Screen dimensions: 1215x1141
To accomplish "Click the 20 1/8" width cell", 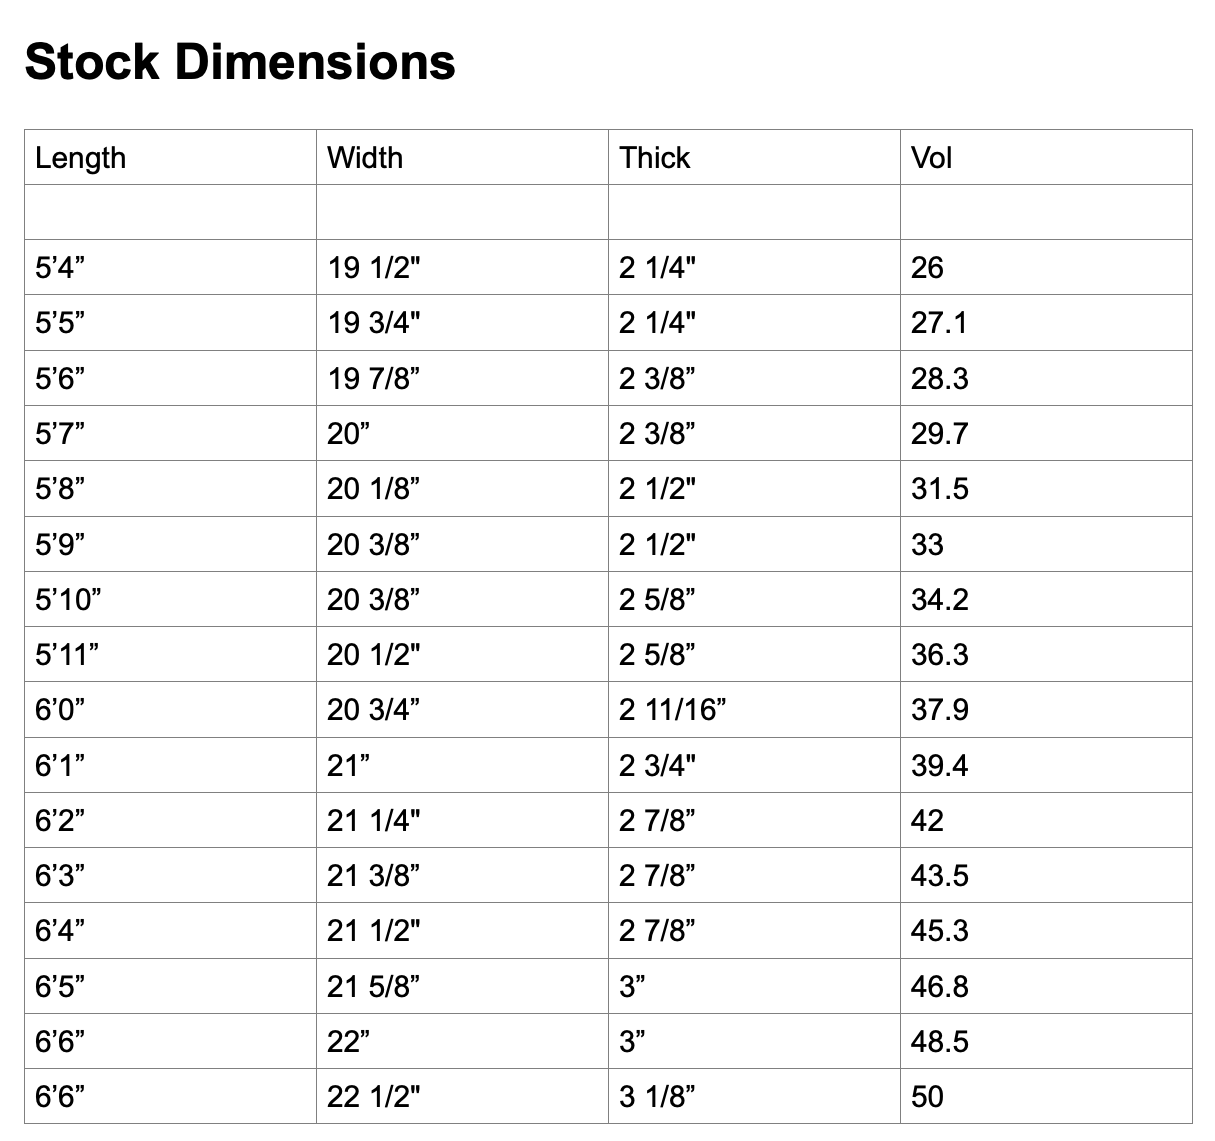I will point(373,489).
